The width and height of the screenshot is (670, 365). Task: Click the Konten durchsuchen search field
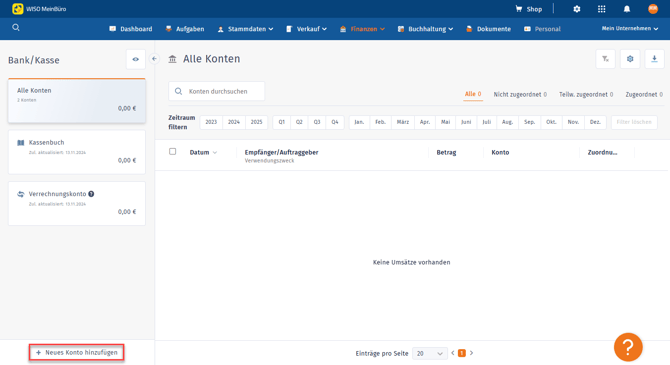tap(217, 91)
